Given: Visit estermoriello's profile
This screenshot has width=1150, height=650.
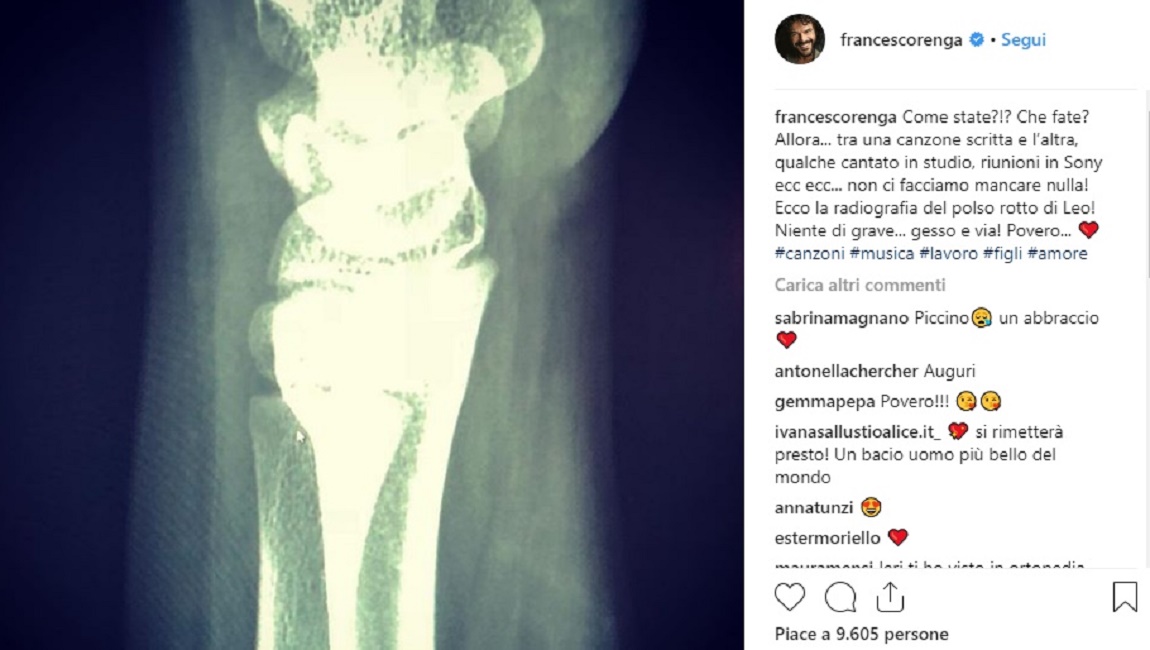Looking at the screenshot, I should click(827, 538).
